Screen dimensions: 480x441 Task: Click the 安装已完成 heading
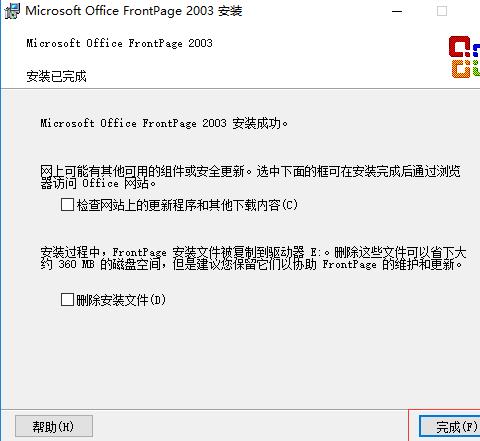(56, 76)
